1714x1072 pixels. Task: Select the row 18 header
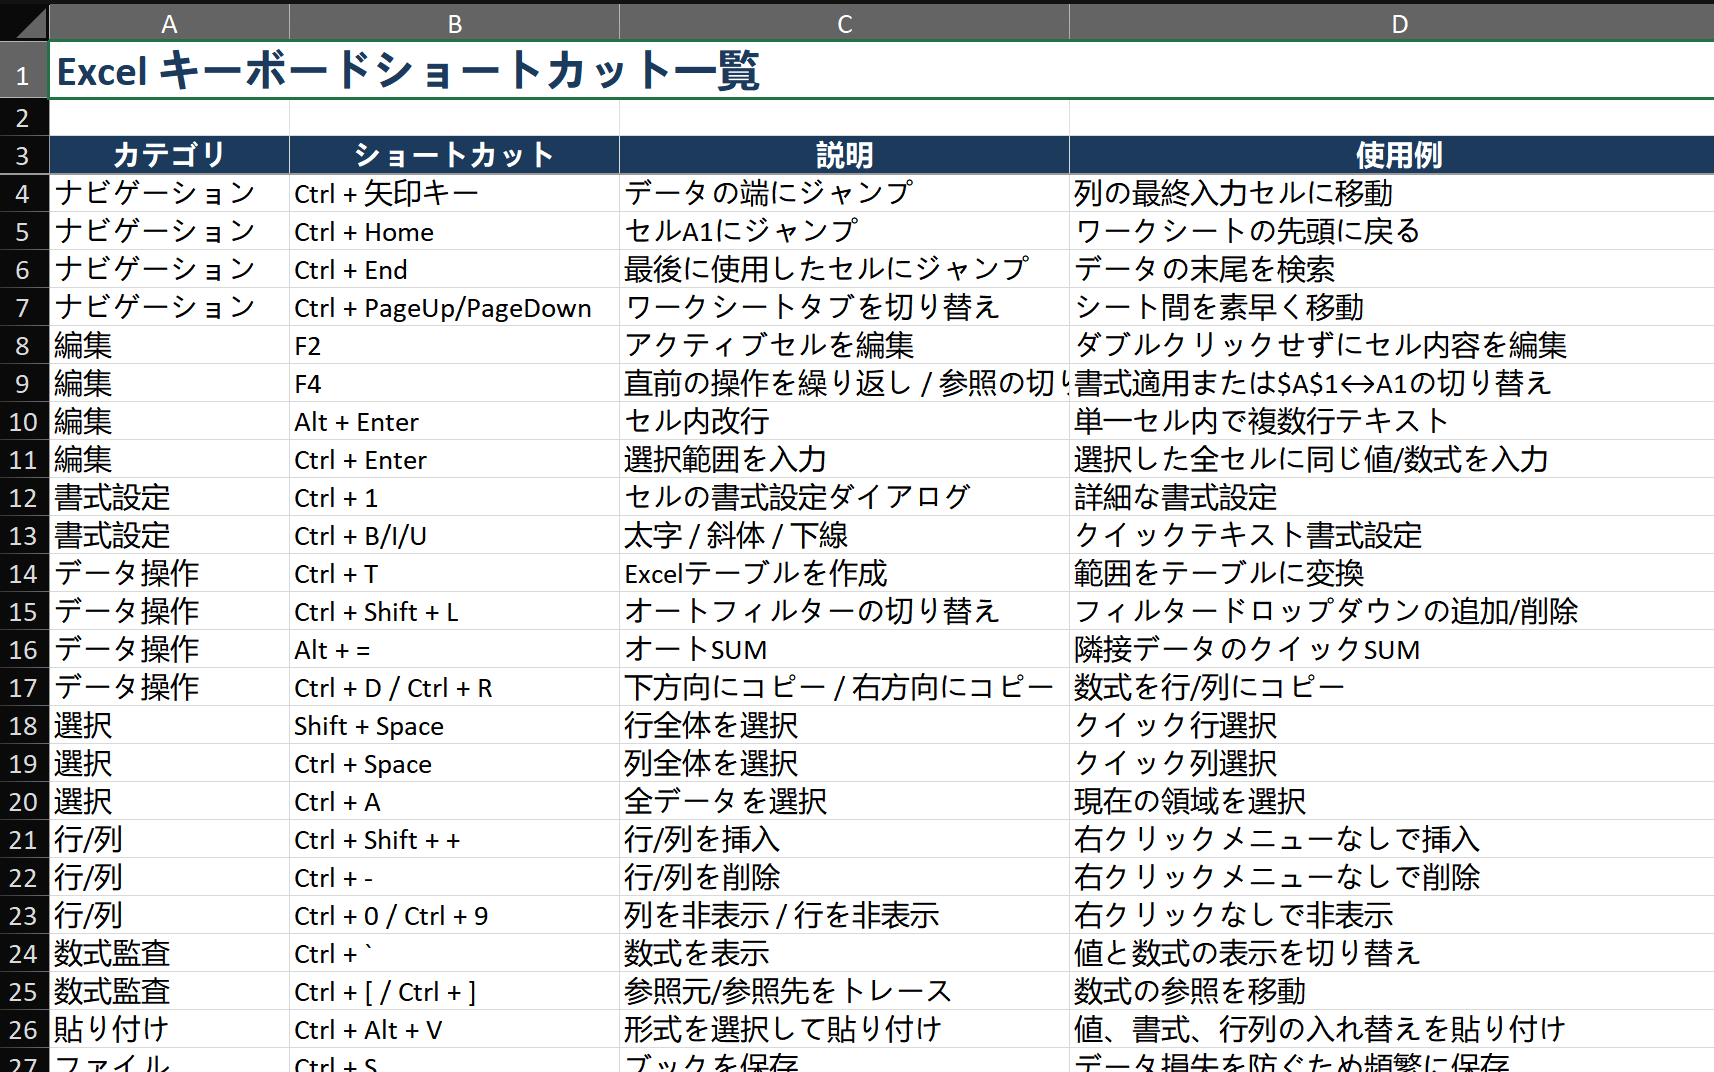click(x=24, y=726)
